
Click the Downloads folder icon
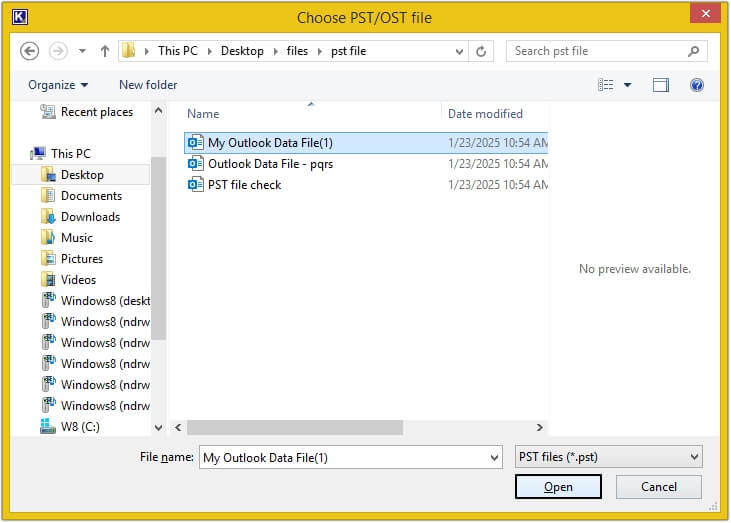(x=48, y=216)
